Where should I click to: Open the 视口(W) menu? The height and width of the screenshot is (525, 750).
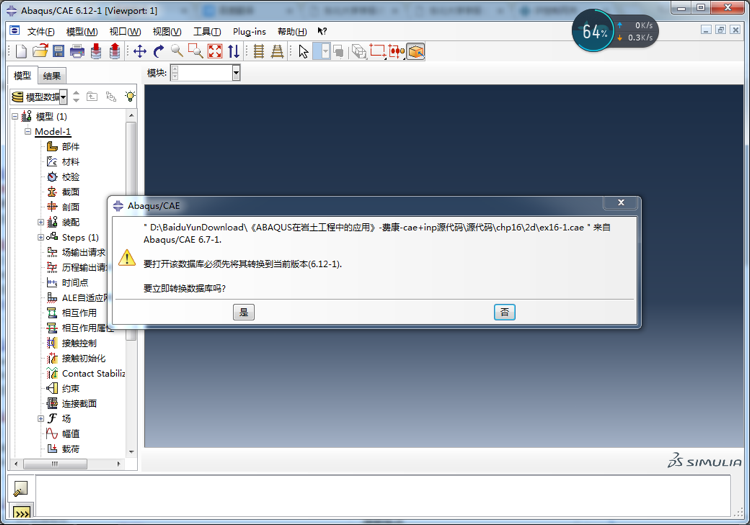tap(125, 32)
